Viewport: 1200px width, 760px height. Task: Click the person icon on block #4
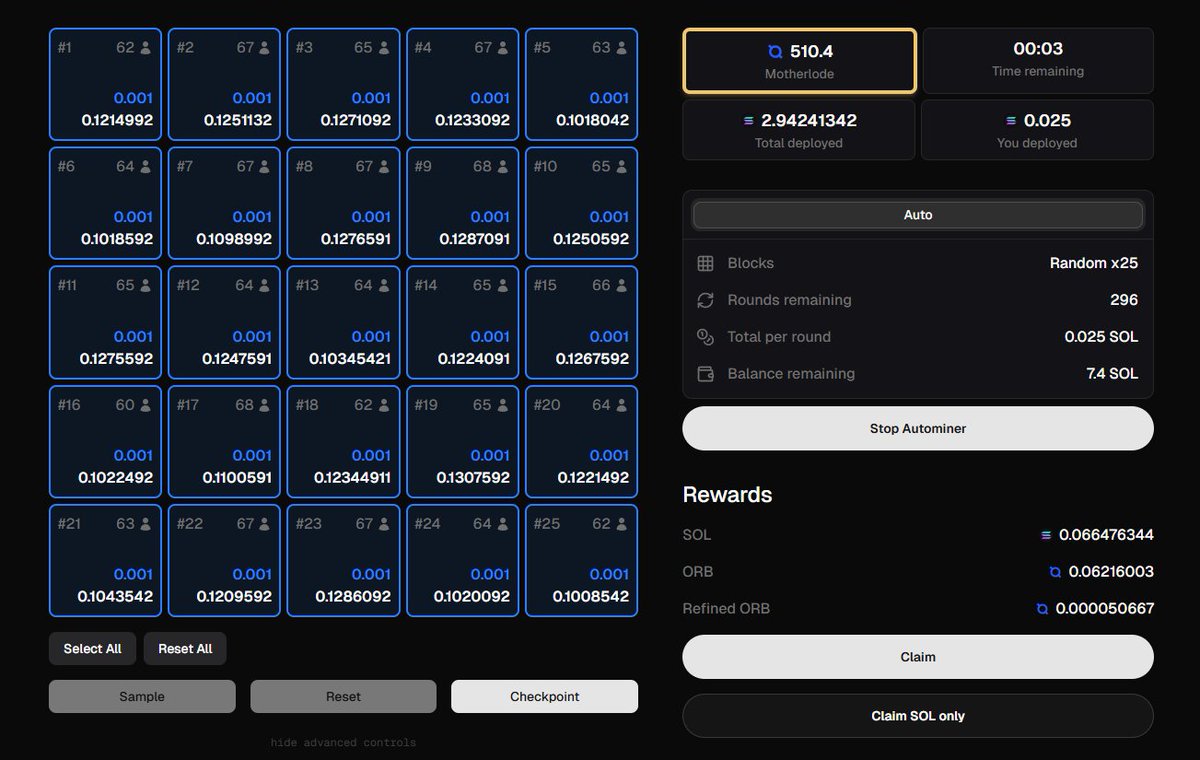coord(503,47)
